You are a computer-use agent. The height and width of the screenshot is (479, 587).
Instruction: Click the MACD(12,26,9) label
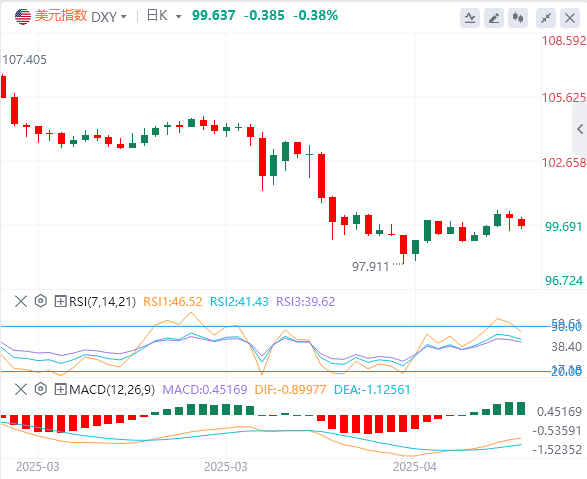point(112,390)
